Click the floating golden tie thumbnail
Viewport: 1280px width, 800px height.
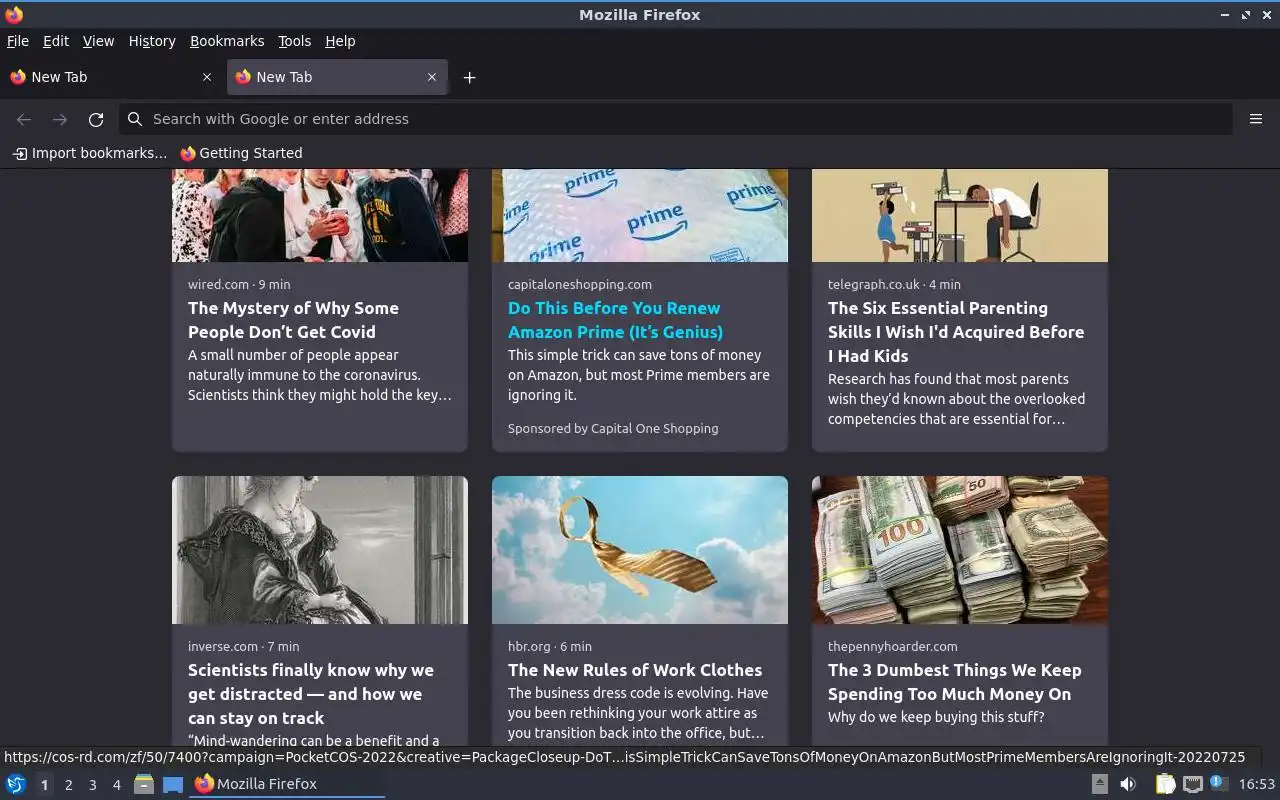(x=640, y=550)
